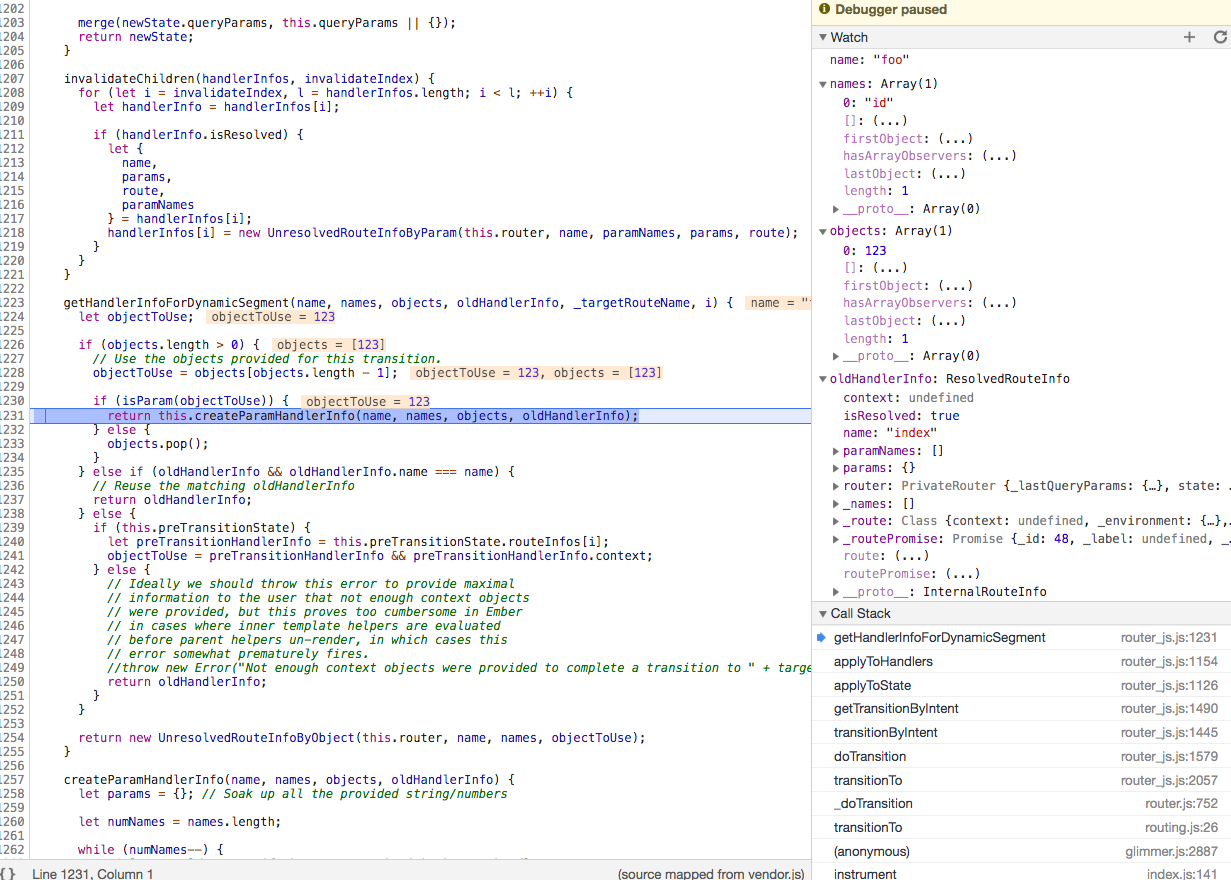Click the execution arrow beside getHandlerInfoForDynamicSegment

click(x=822, y=636)
